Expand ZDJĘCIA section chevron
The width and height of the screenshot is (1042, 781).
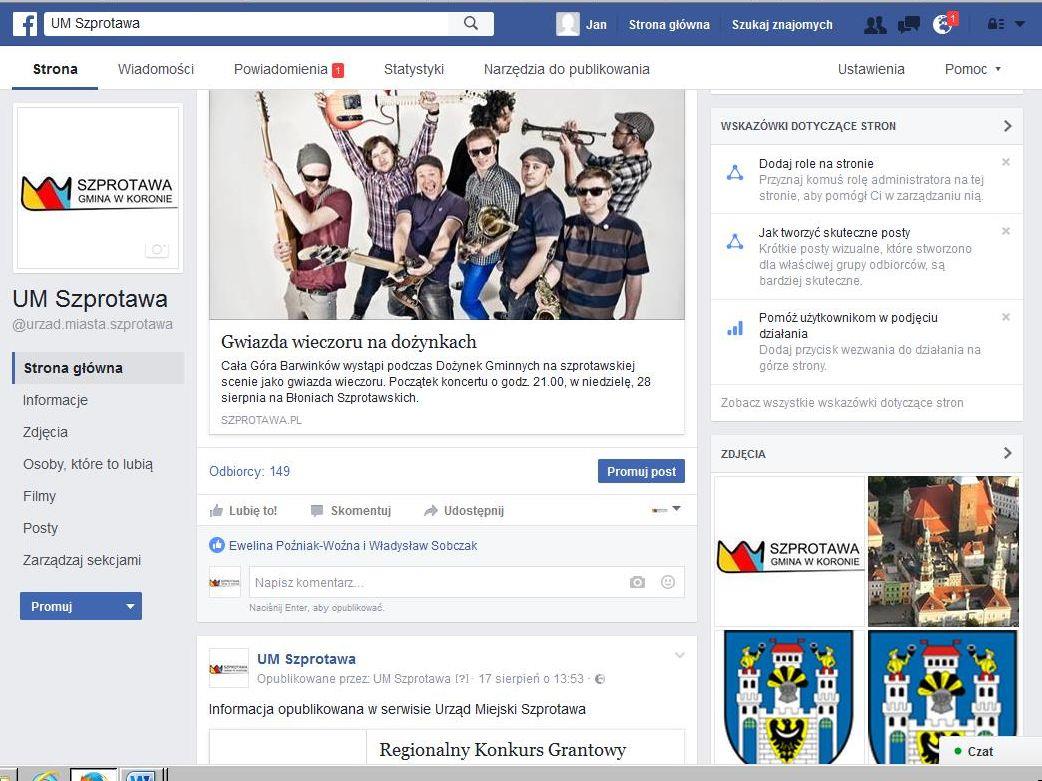1007,453
